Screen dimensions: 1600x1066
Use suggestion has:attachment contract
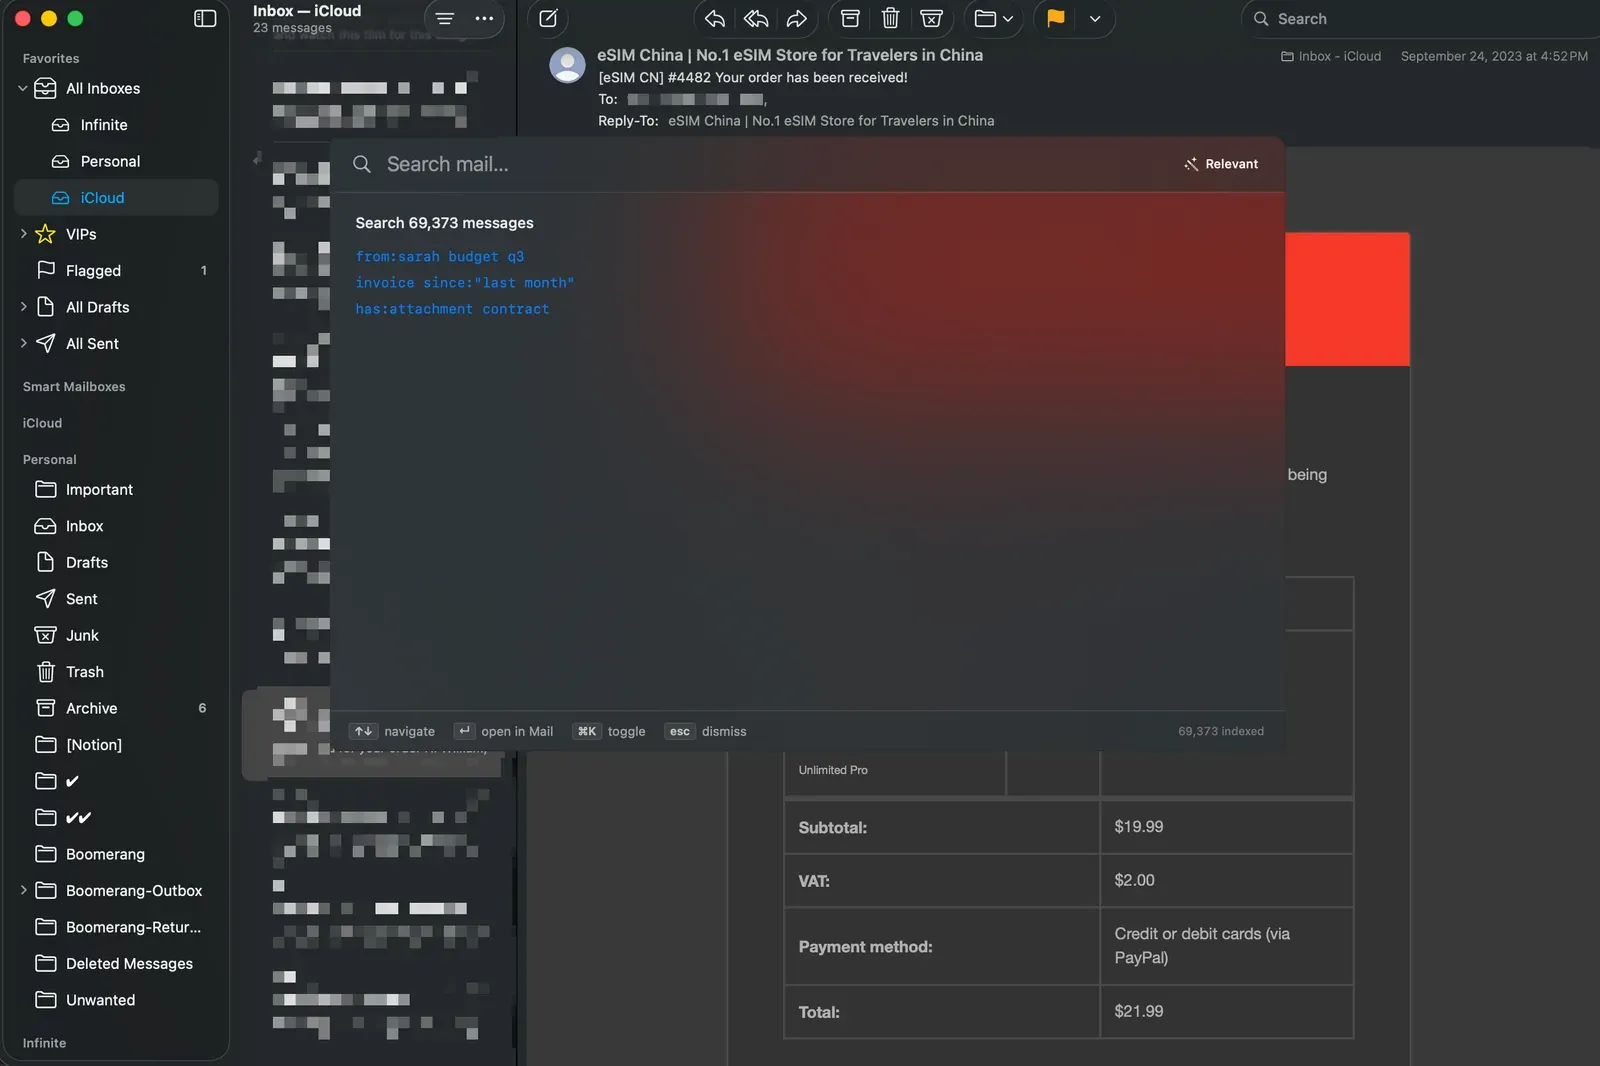coord(452,309)
